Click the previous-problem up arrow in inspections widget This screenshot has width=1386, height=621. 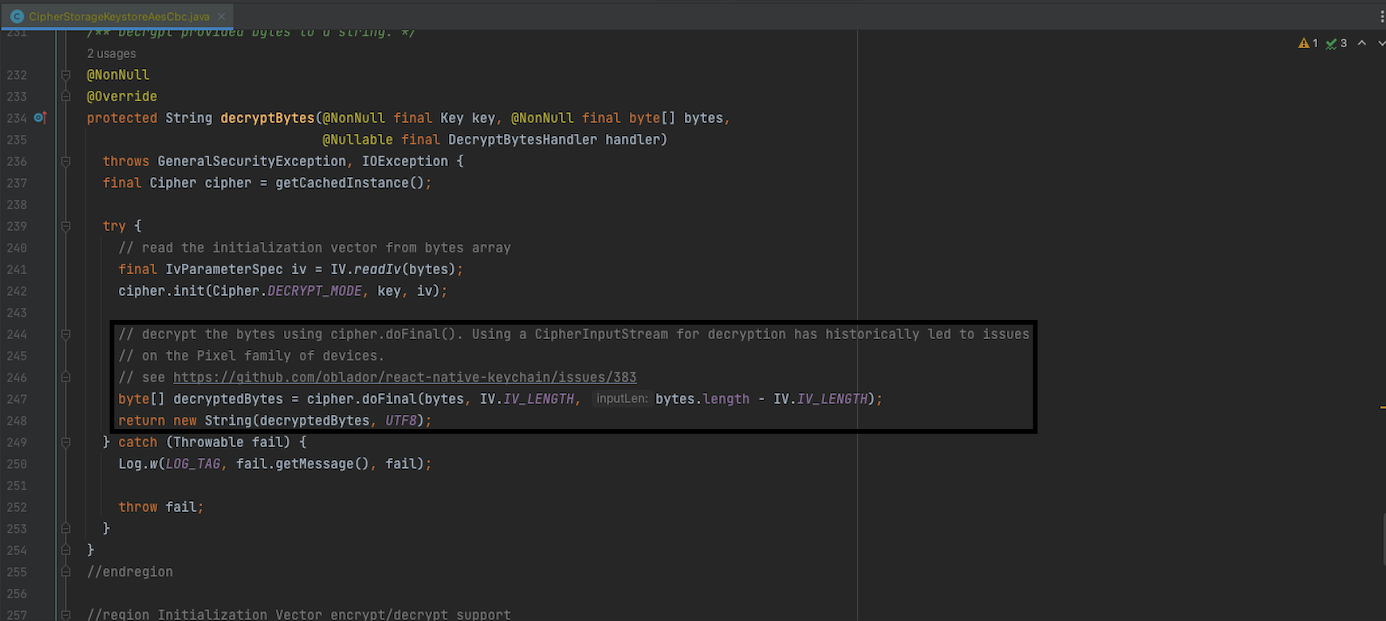[1361, 43]
